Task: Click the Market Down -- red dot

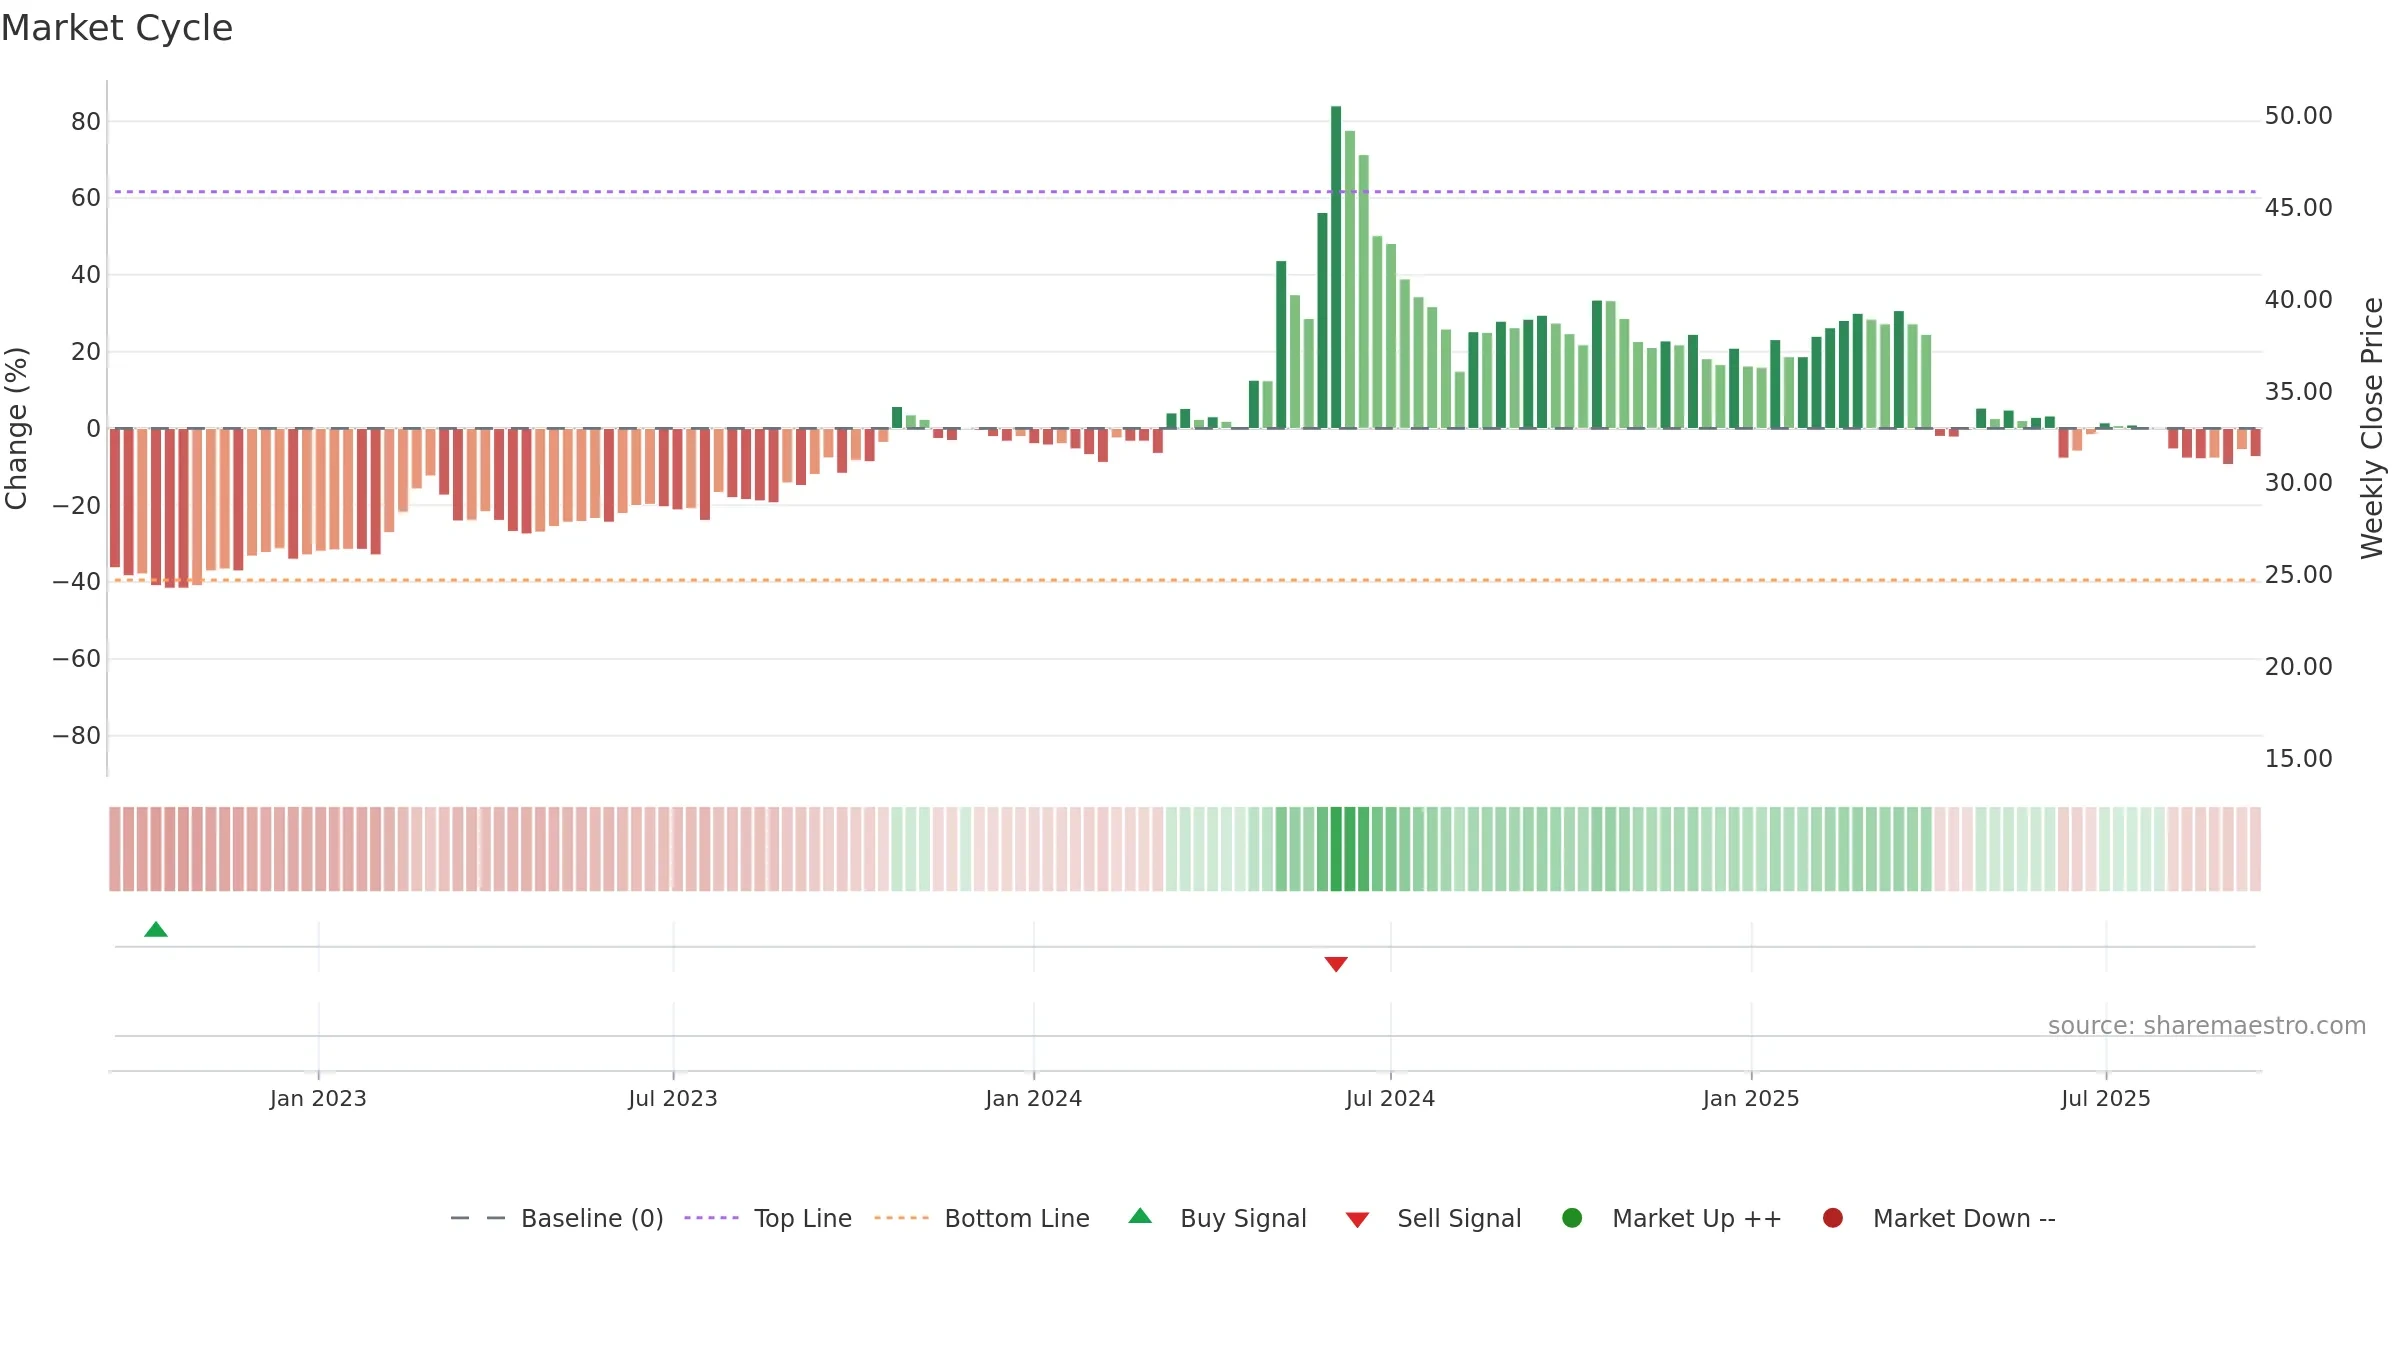Action: 1833,1218
